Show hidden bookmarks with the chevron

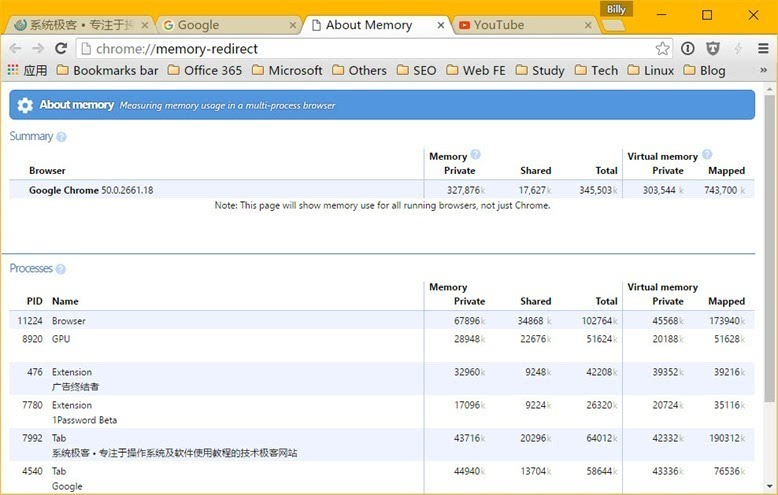point(764,70)
